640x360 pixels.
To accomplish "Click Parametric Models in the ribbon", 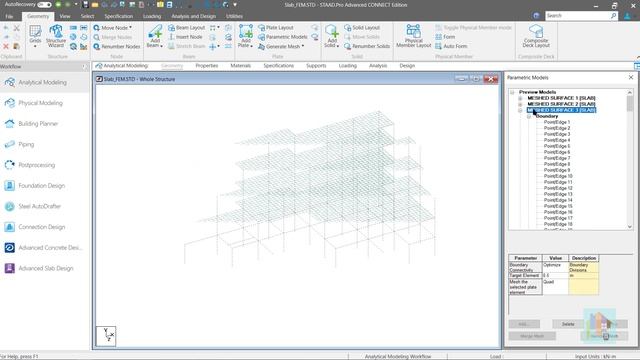I will point(282,37).
